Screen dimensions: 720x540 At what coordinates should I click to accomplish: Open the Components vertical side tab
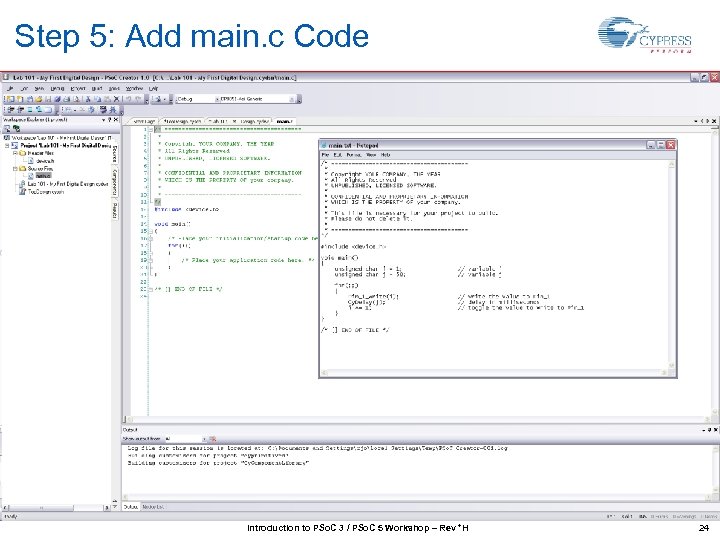click(115, 182)
